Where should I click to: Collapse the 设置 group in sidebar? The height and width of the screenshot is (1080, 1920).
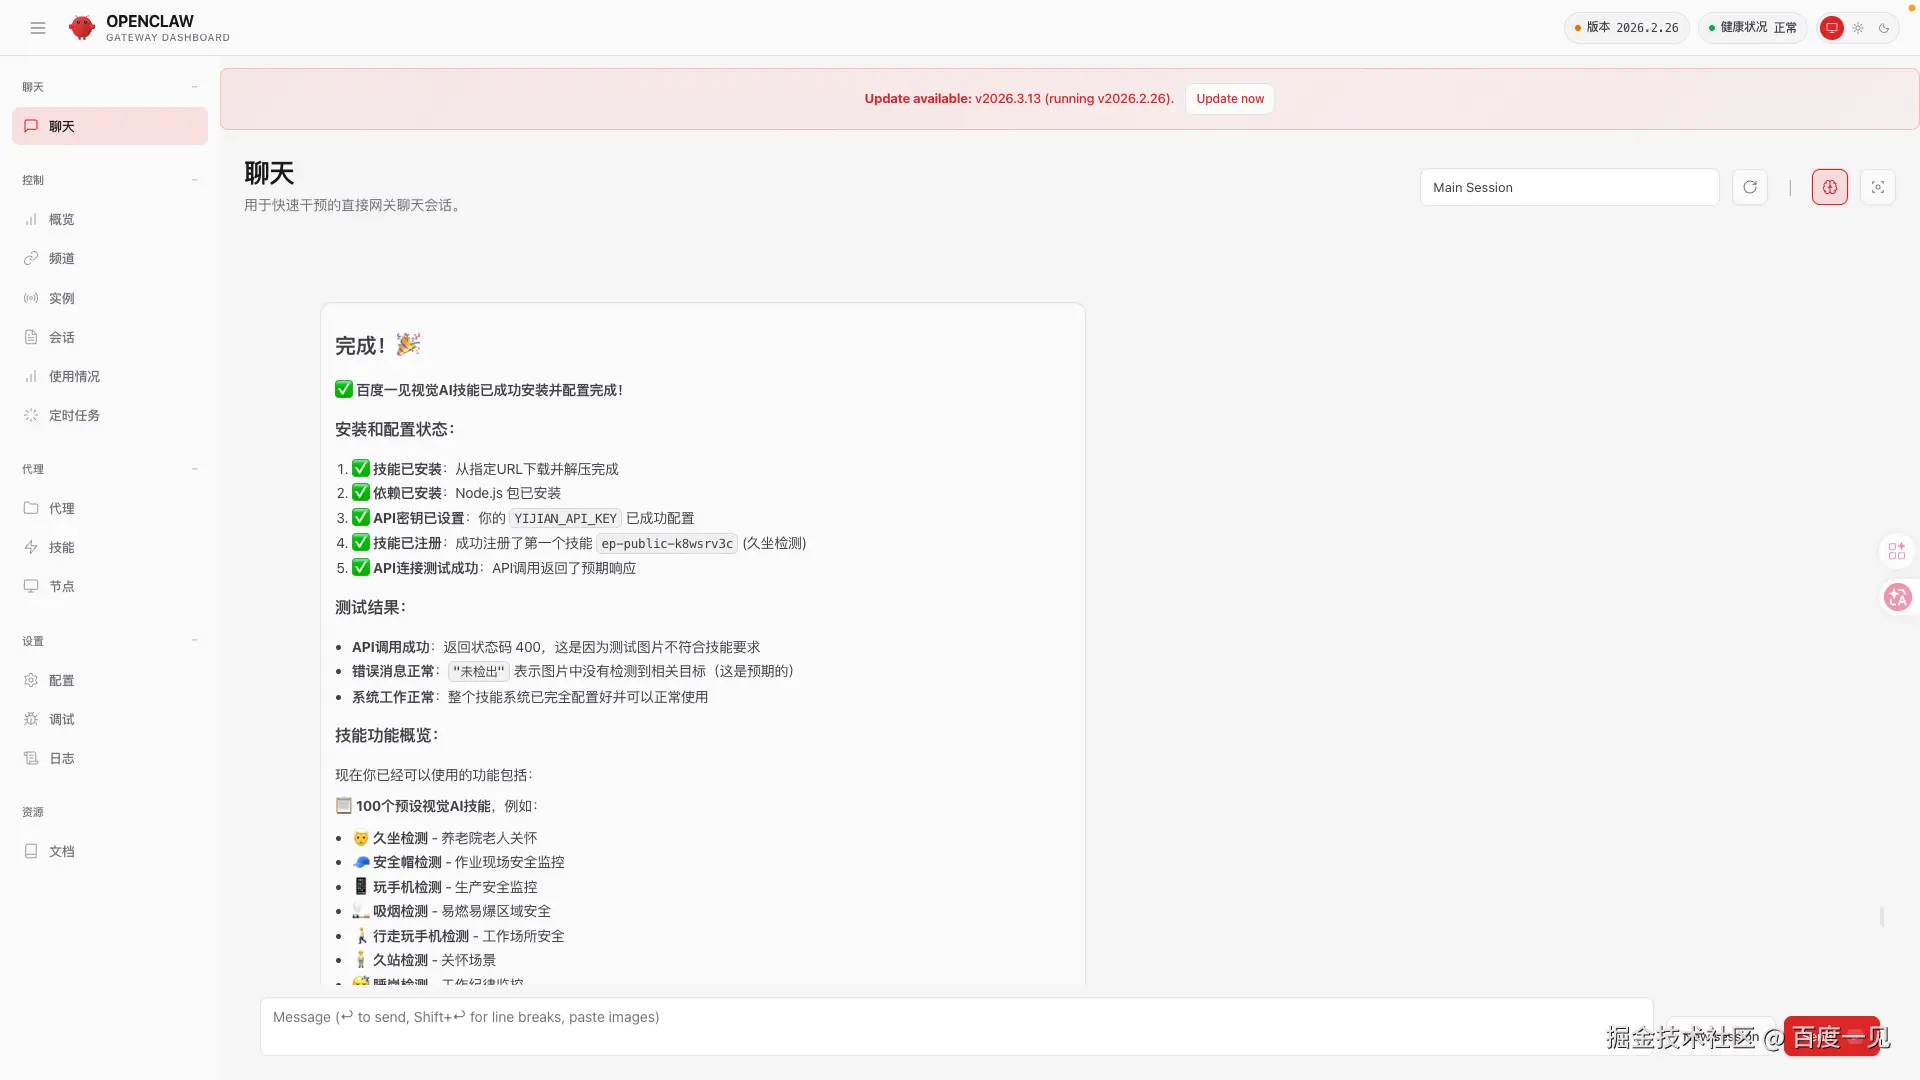point(195,640)
